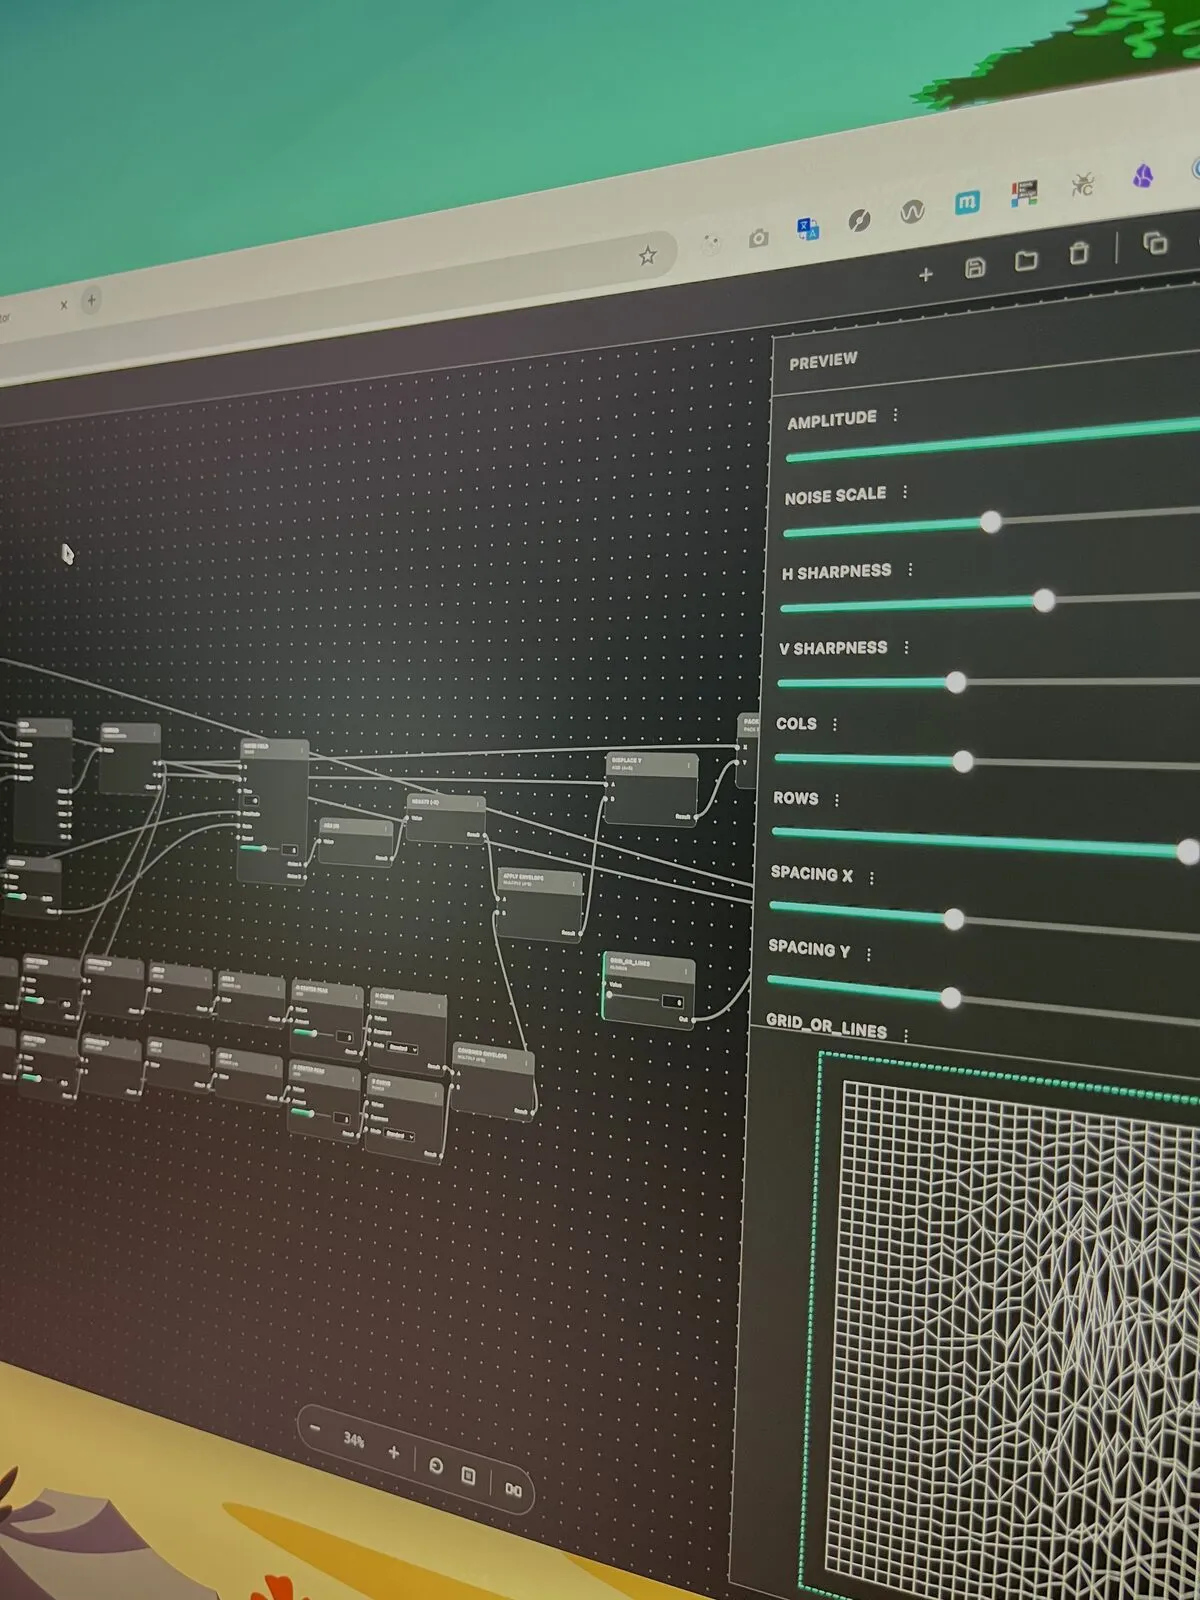
Task: Zoom out with the minus button
Action: (316, 1428)
